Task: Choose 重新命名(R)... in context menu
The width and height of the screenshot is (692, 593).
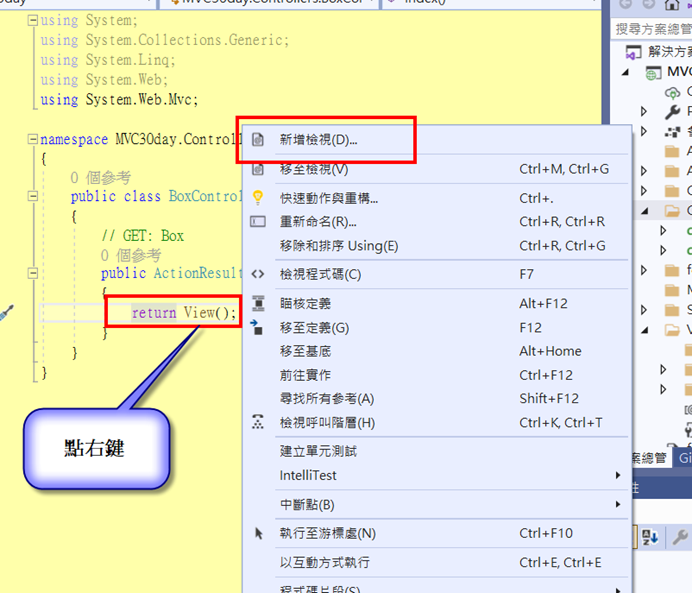Action: pyautogui.click(x=437, y=221)
